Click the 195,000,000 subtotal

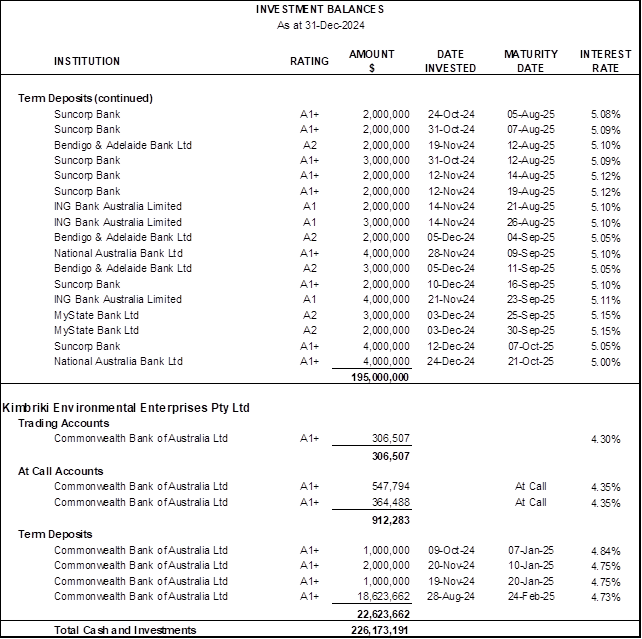point(380,377)
